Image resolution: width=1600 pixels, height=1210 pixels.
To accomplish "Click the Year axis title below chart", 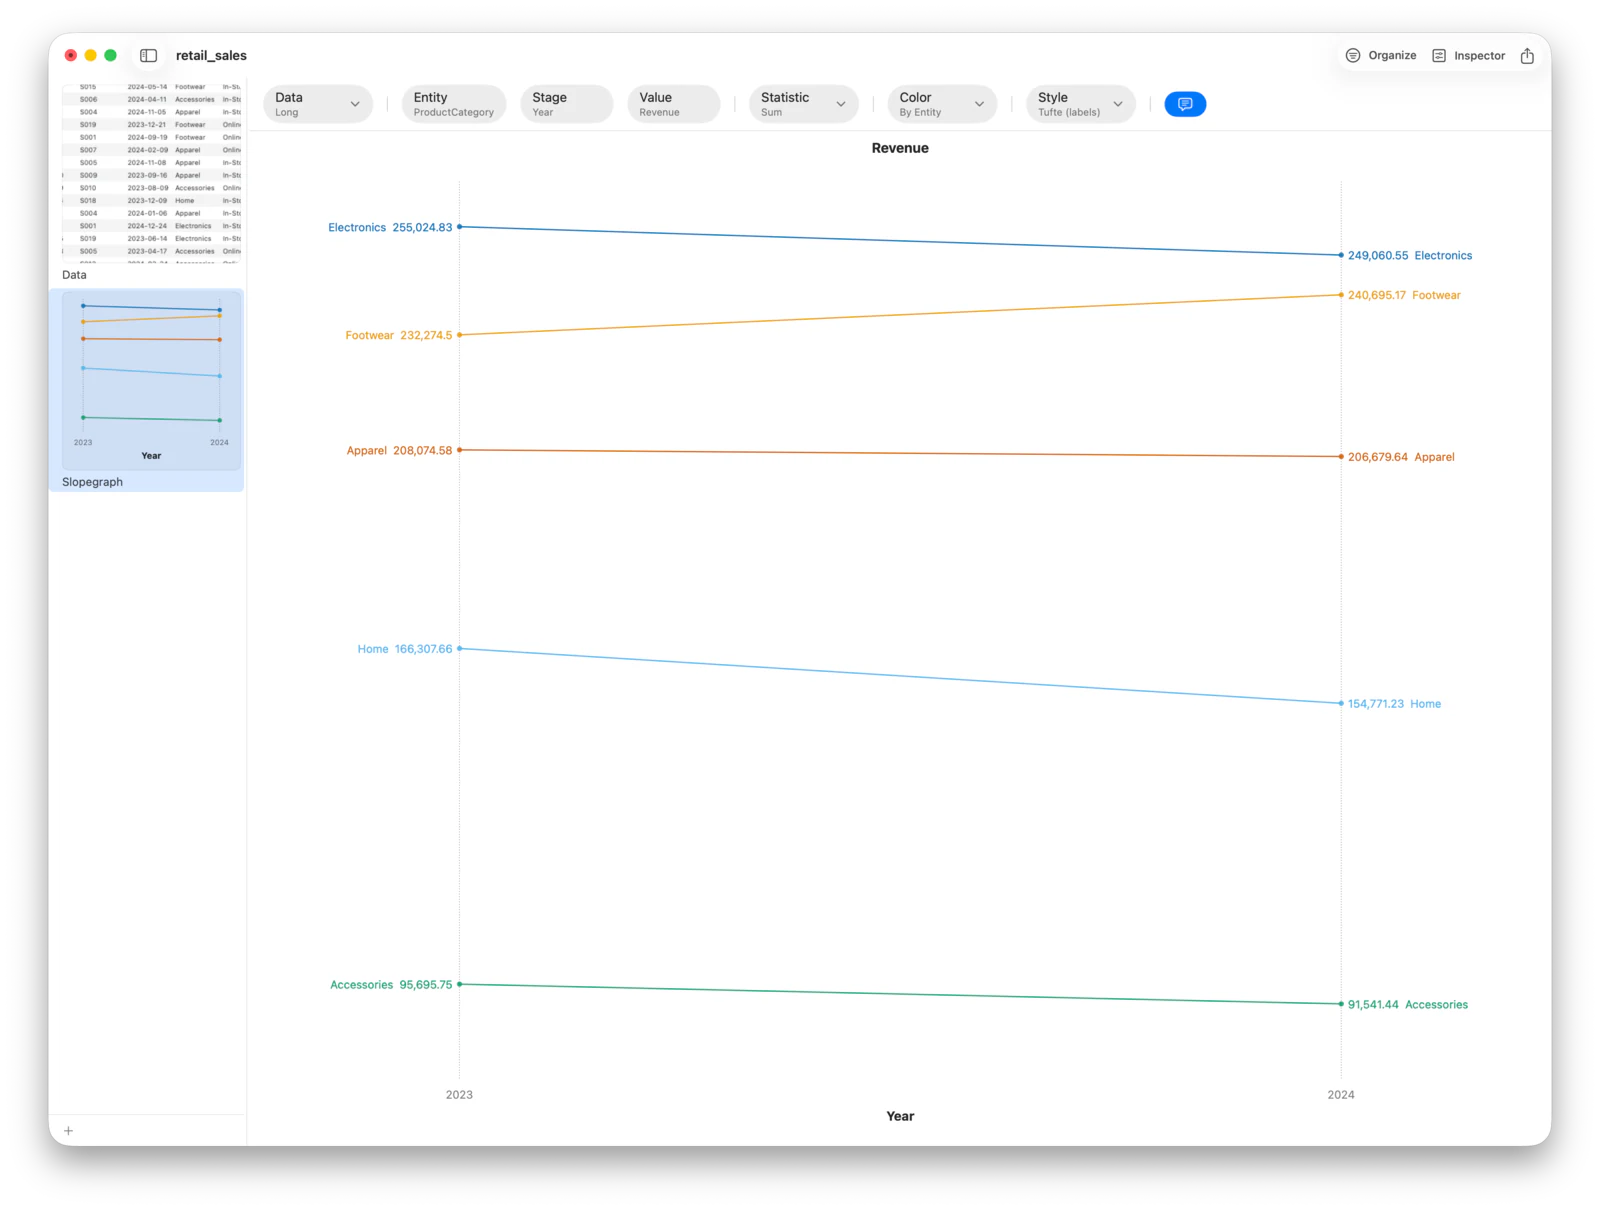I will [900, 1116].
